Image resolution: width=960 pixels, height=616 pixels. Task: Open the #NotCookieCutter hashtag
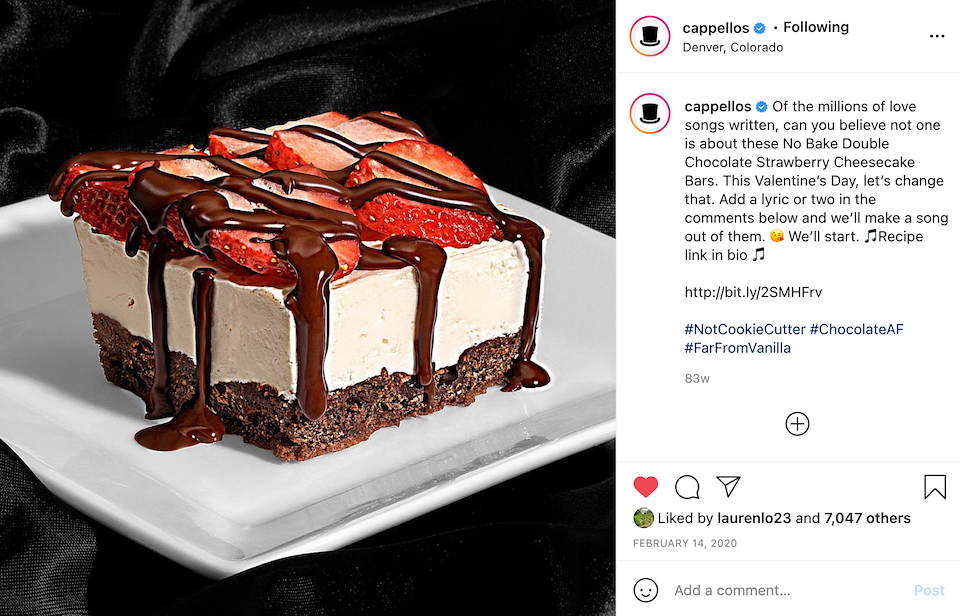[x=744, y=329]
